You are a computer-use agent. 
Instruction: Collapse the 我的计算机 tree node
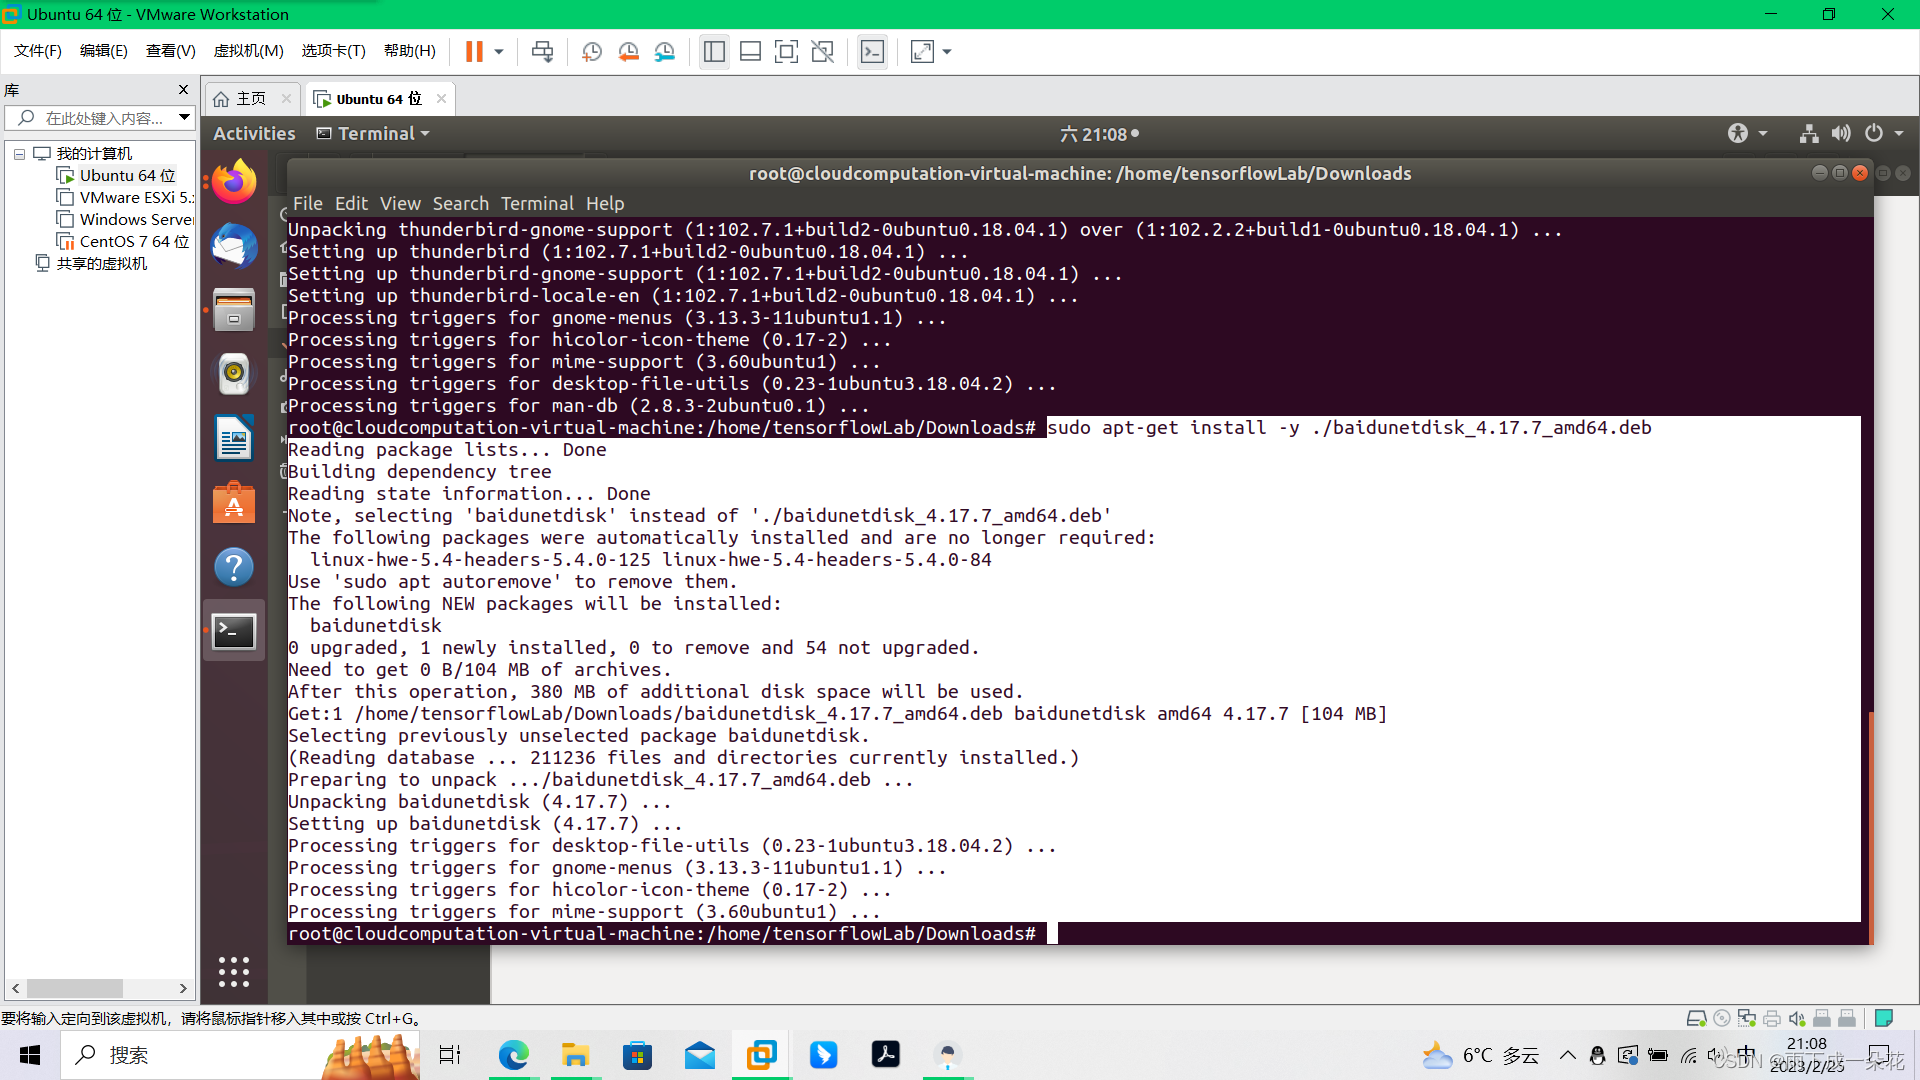pos(19,154)
